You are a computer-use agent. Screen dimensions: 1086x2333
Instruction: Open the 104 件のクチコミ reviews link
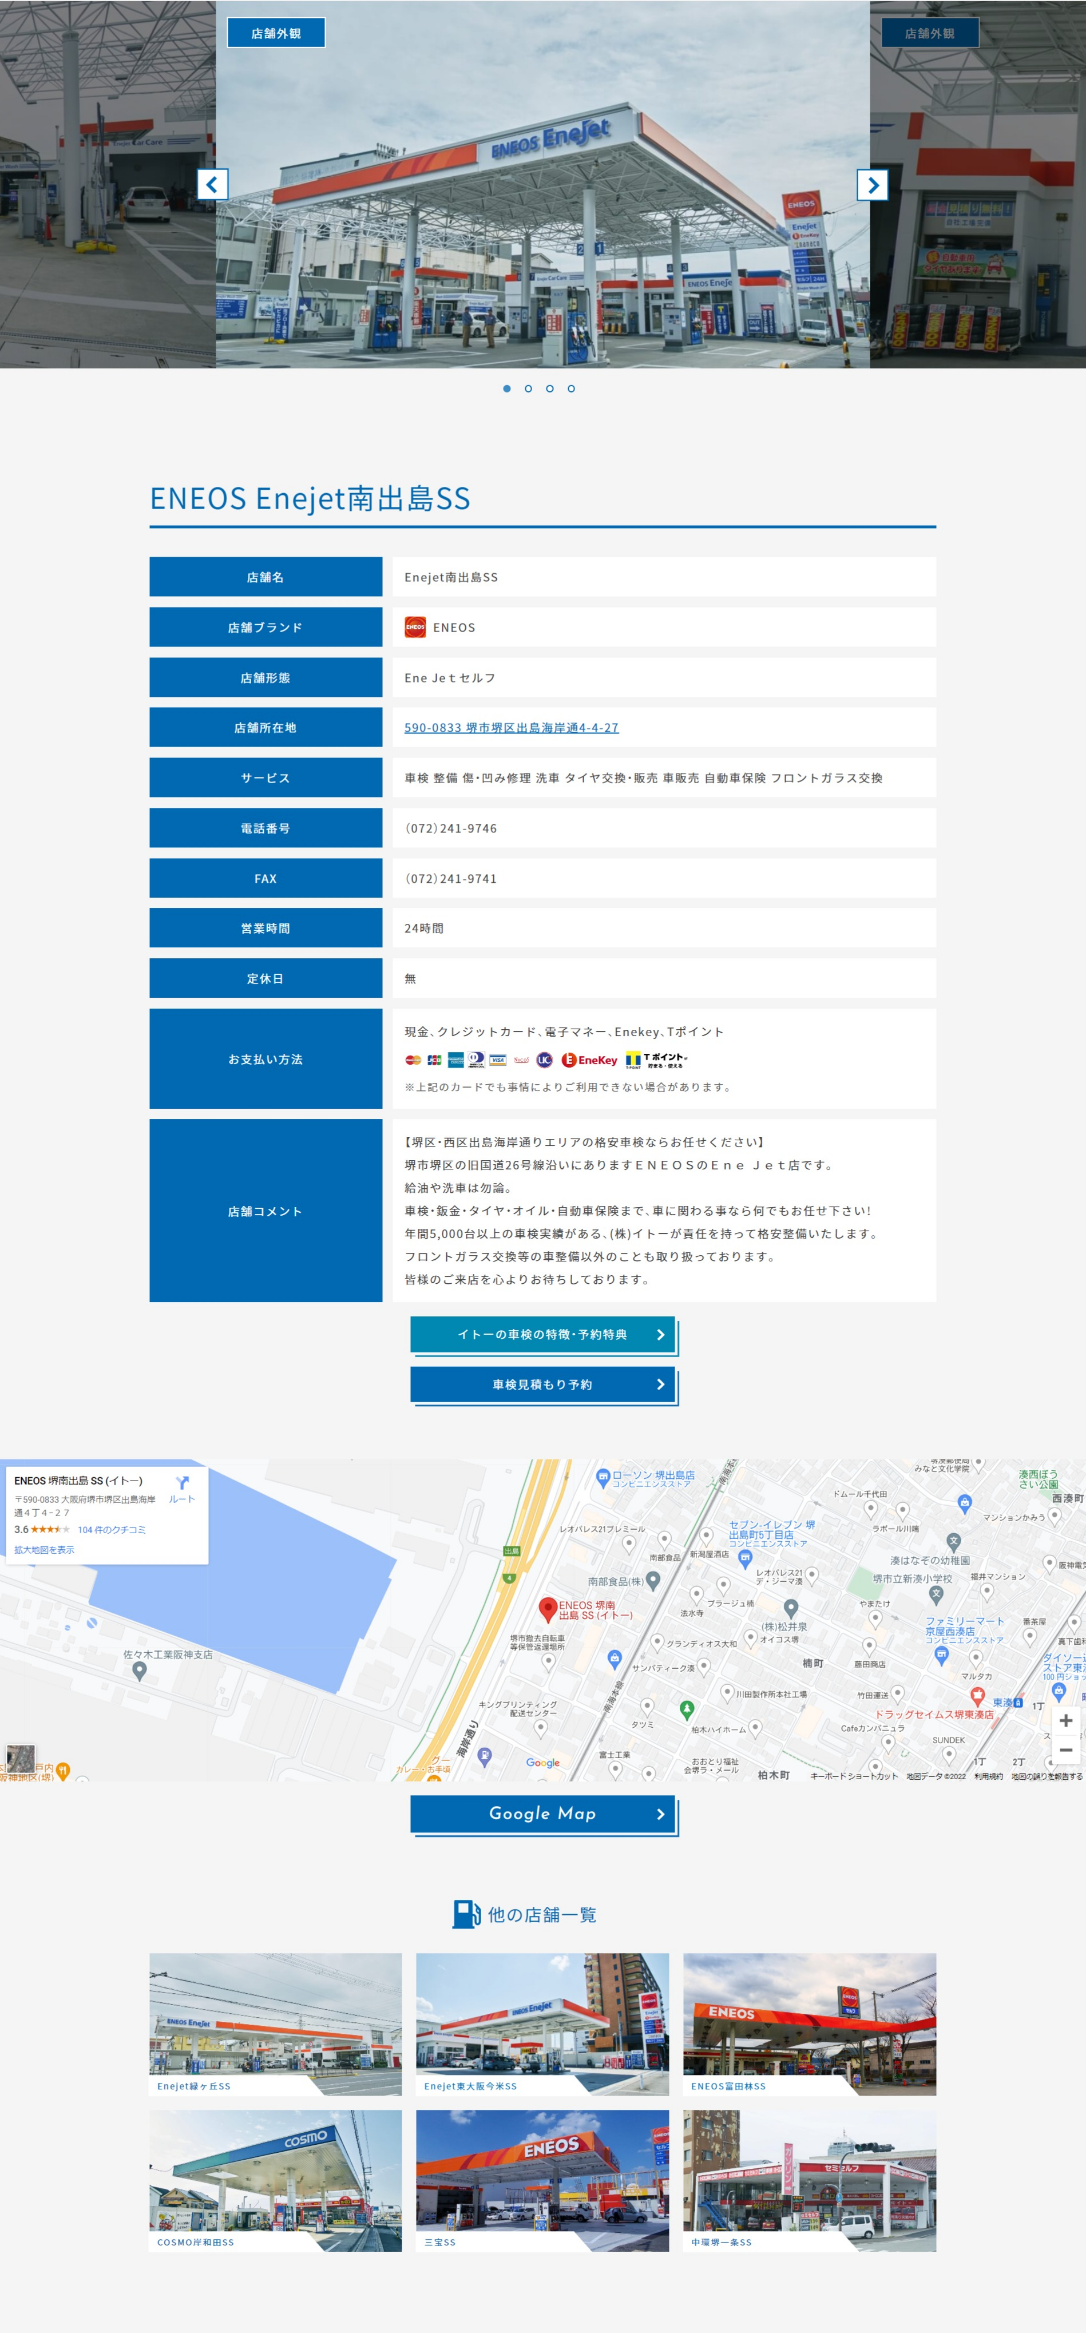pos(112,1530)
